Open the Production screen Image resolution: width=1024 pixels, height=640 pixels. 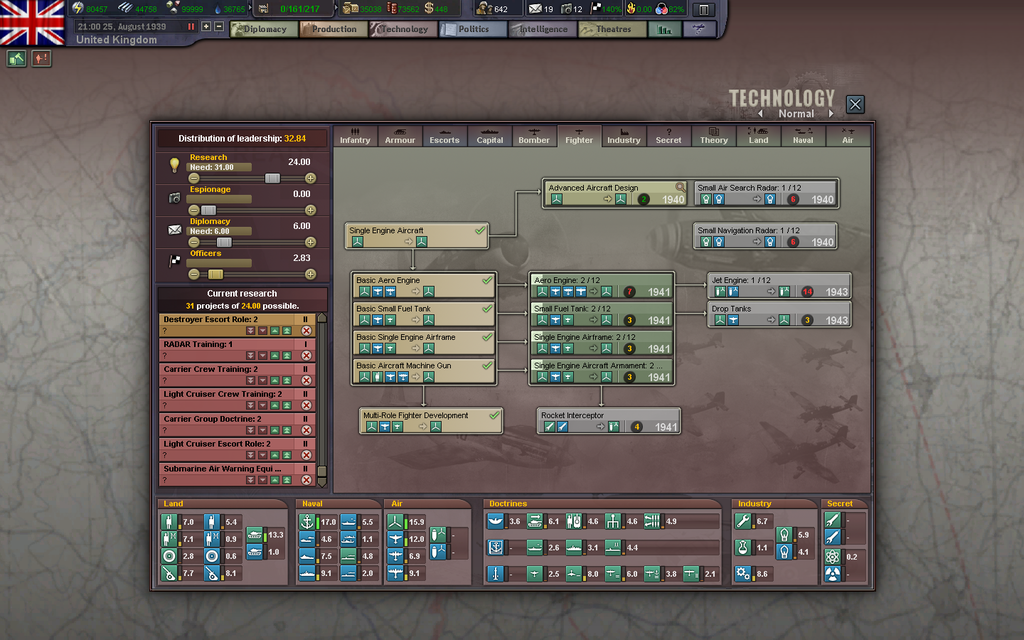point(334,29)
